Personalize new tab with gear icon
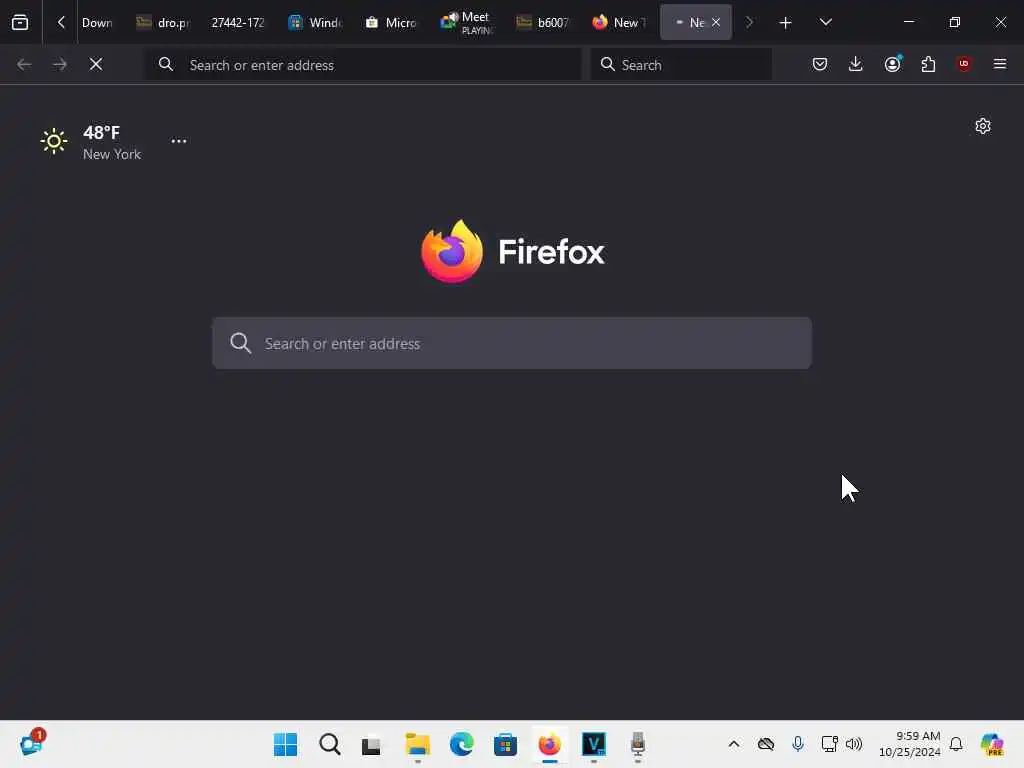The height and width of the screenshot is (768, 1024). [983, 126]
